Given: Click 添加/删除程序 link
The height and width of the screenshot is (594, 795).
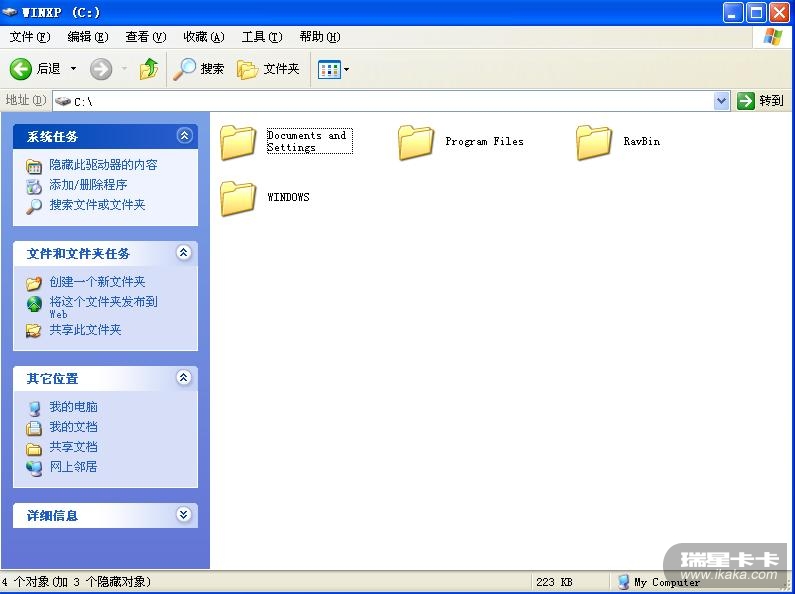Looking at the screenshot, I should point(88,184).
